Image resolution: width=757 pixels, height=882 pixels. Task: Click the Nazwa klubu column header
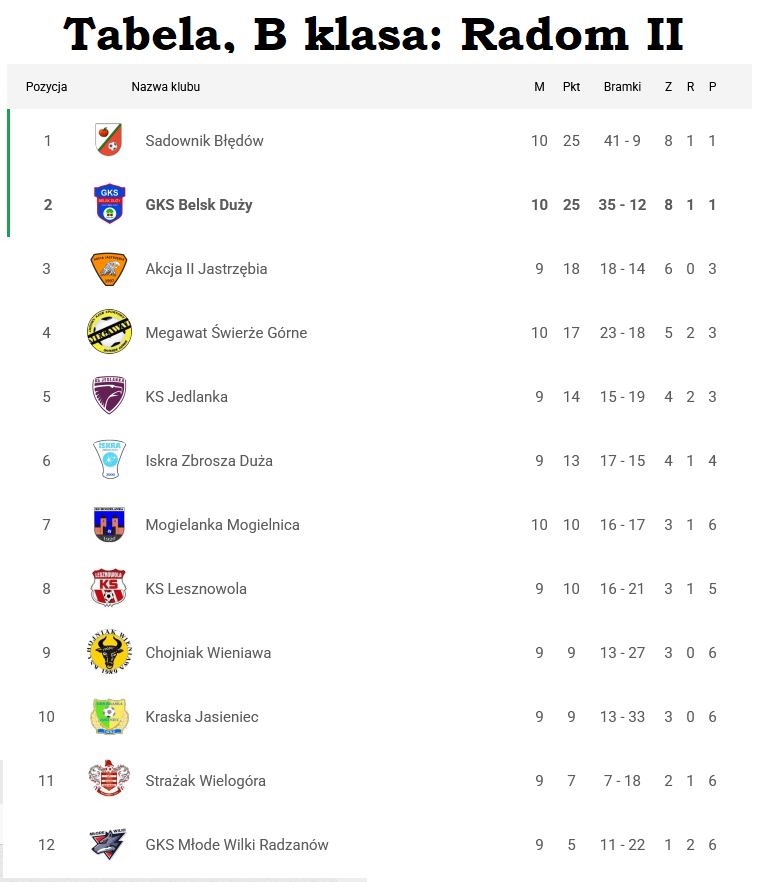tap(166, 87)
